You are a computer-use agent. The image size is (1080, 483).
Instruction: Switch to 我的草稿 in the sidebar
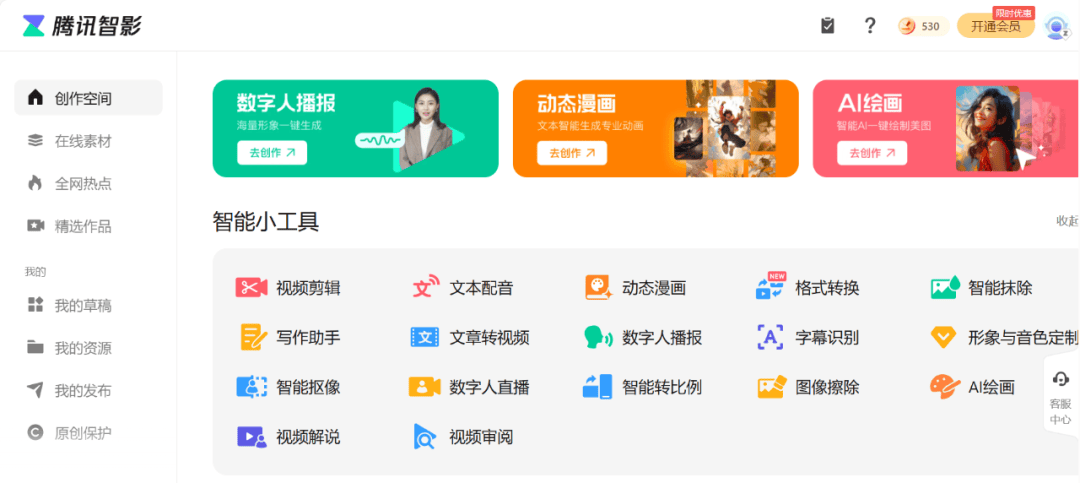pos(82,305)
